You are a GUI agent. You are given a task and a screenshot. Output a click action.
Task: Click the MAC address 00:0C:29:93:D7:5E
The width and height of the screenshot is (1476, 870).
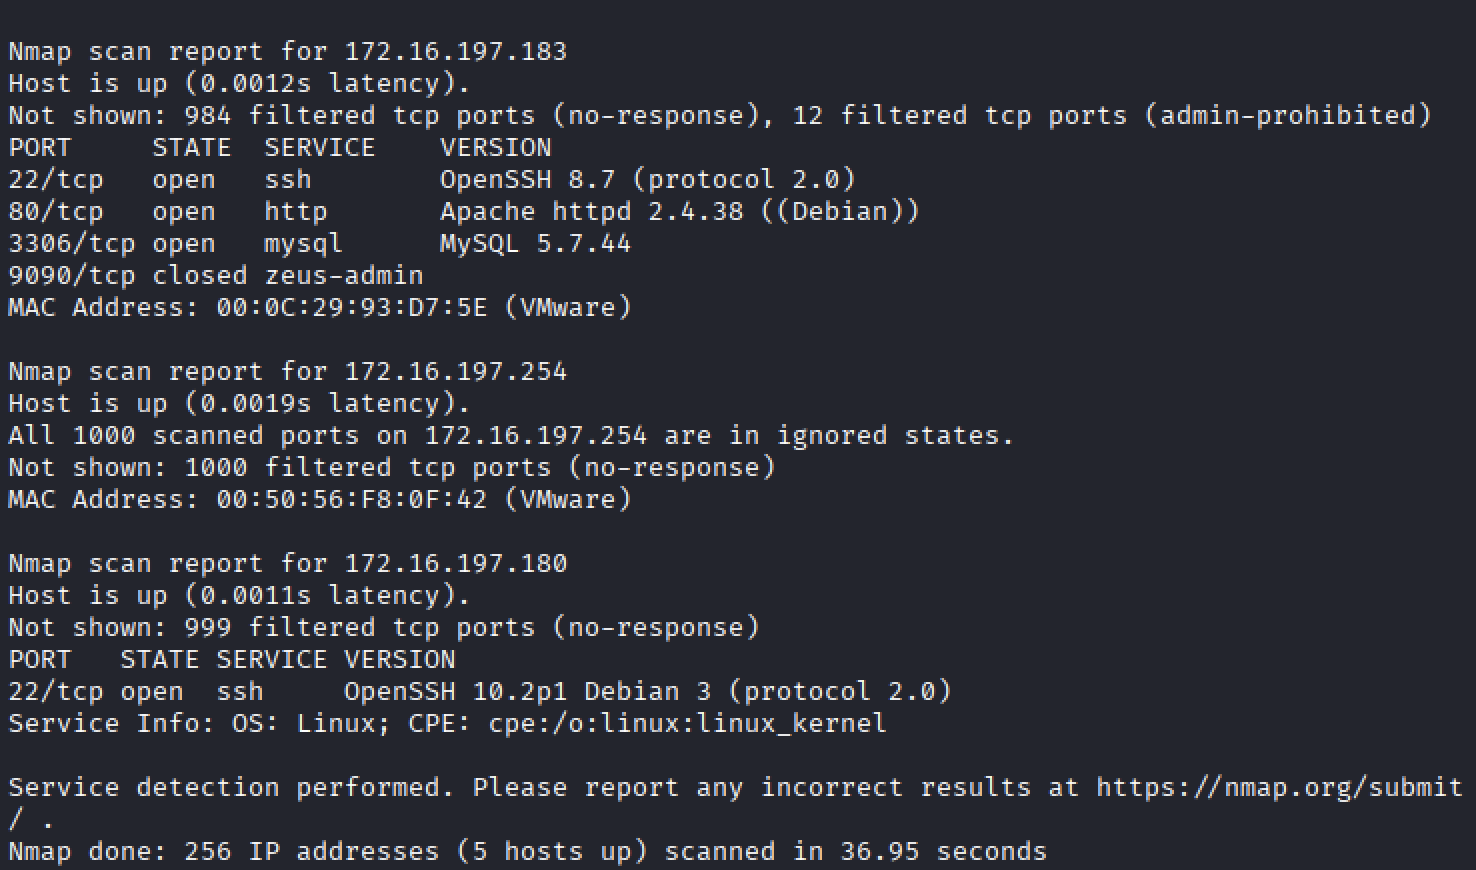tap(351, 308)
